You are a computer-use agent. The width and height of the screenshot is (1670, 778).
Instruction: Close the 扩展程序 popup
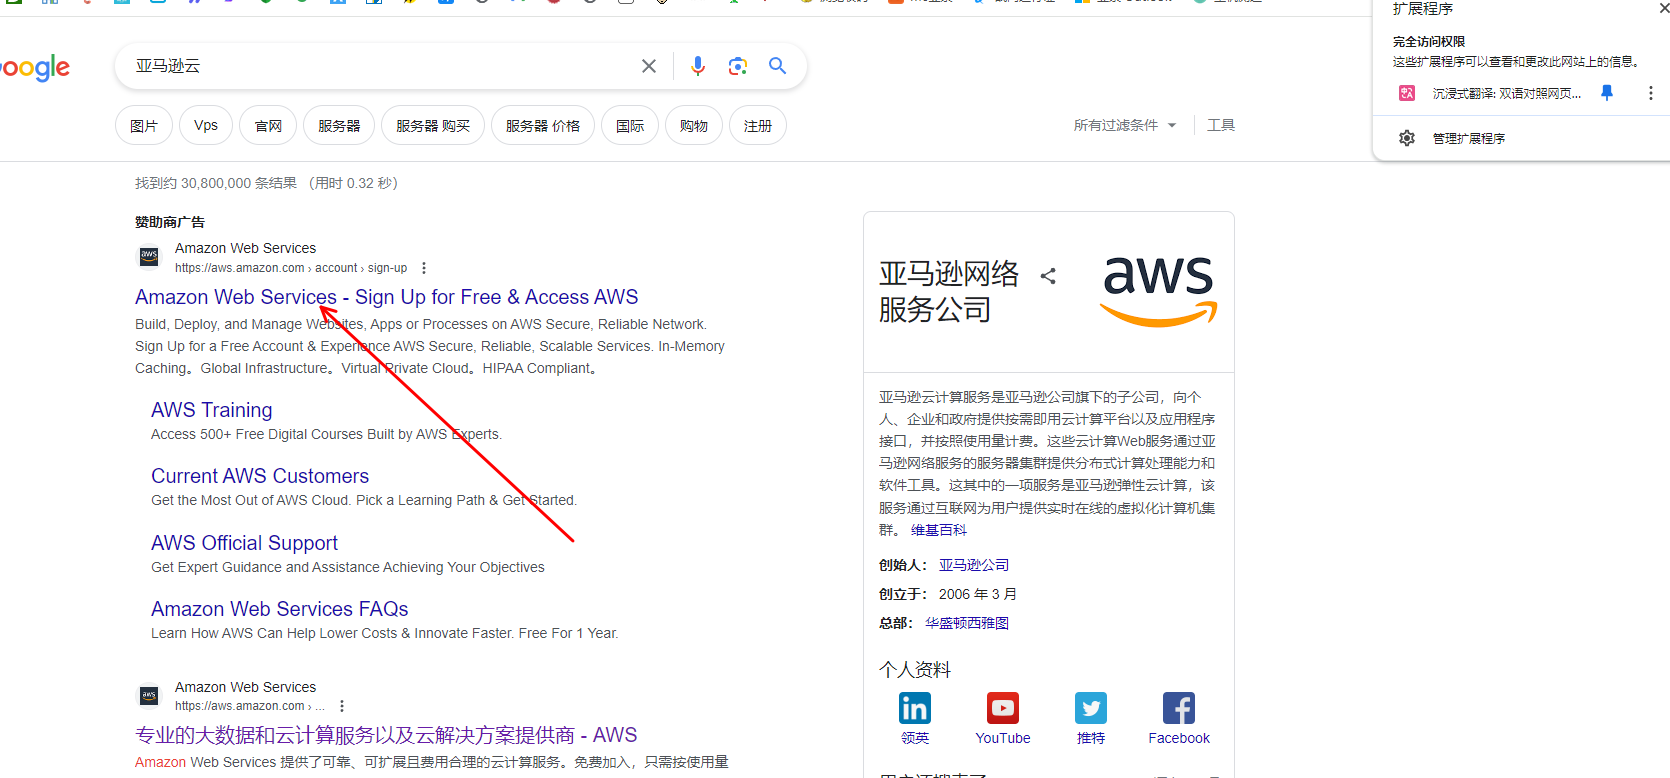tap(1664, 8)
